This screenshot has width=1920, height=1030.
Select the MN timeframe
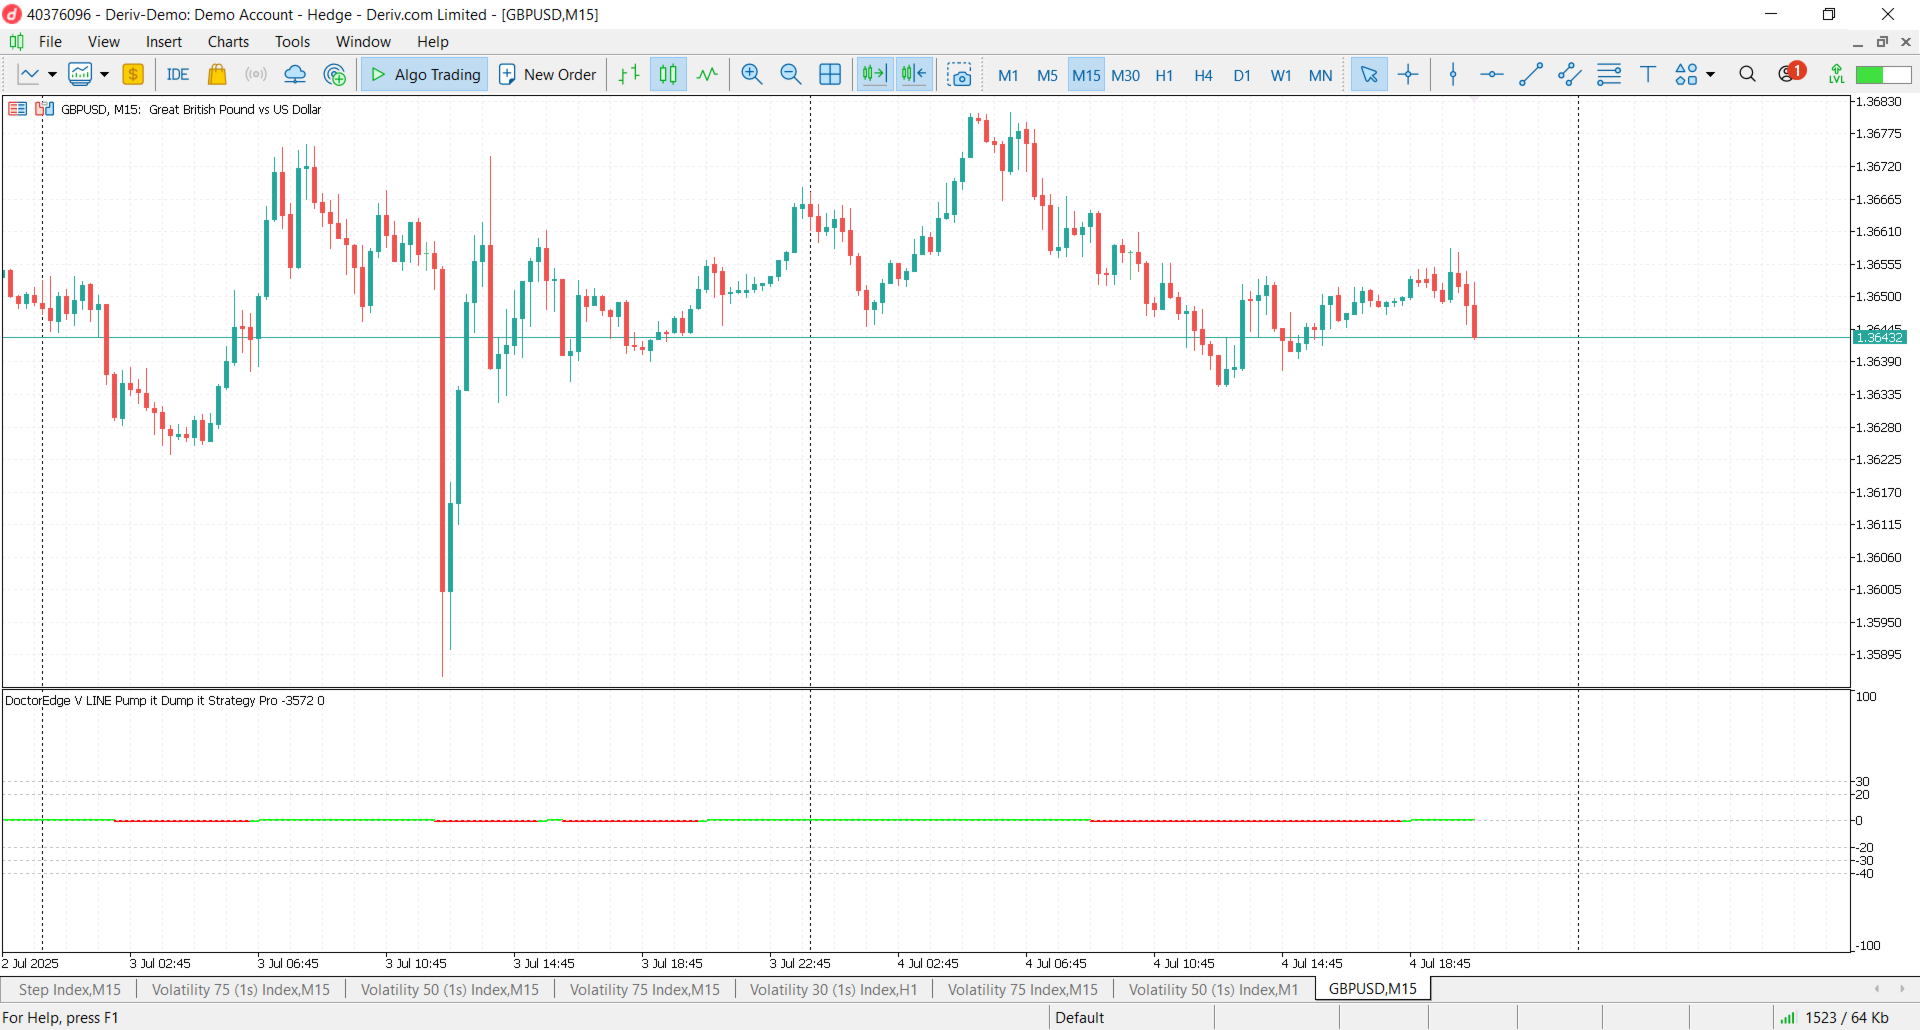[x=1320, y=75]
